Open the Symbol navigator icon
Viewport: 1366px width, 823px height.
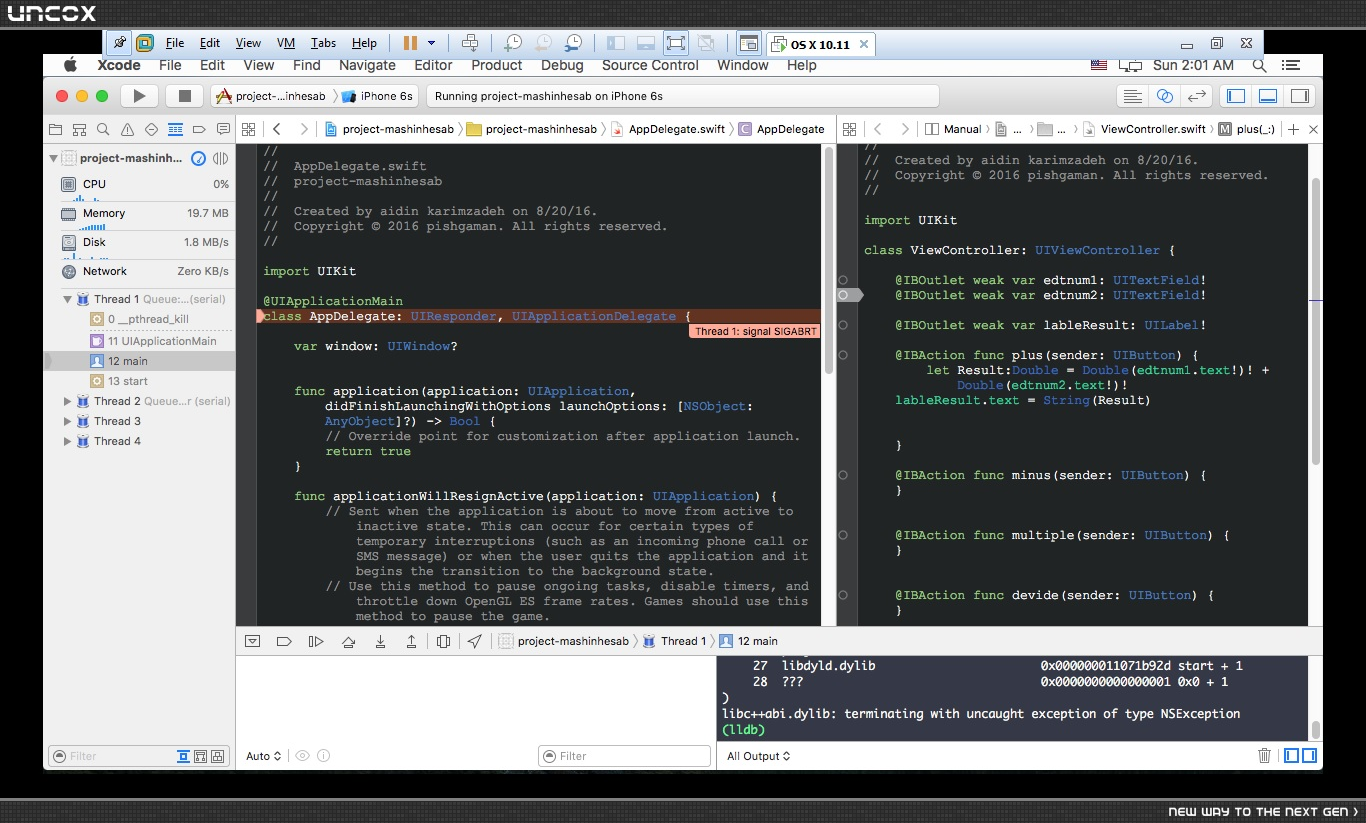coord(79,129)
